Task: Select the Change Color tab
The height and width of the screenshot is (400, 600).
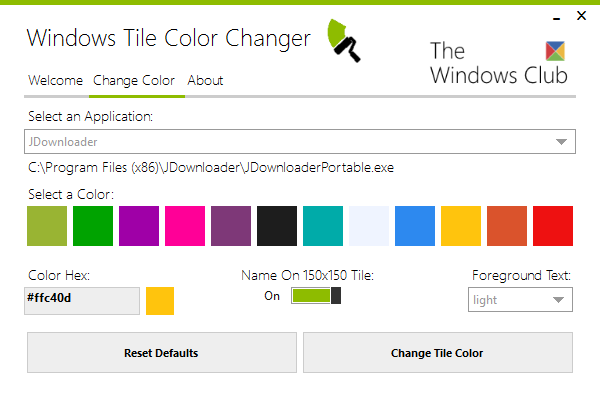Action: coord(134,80)
